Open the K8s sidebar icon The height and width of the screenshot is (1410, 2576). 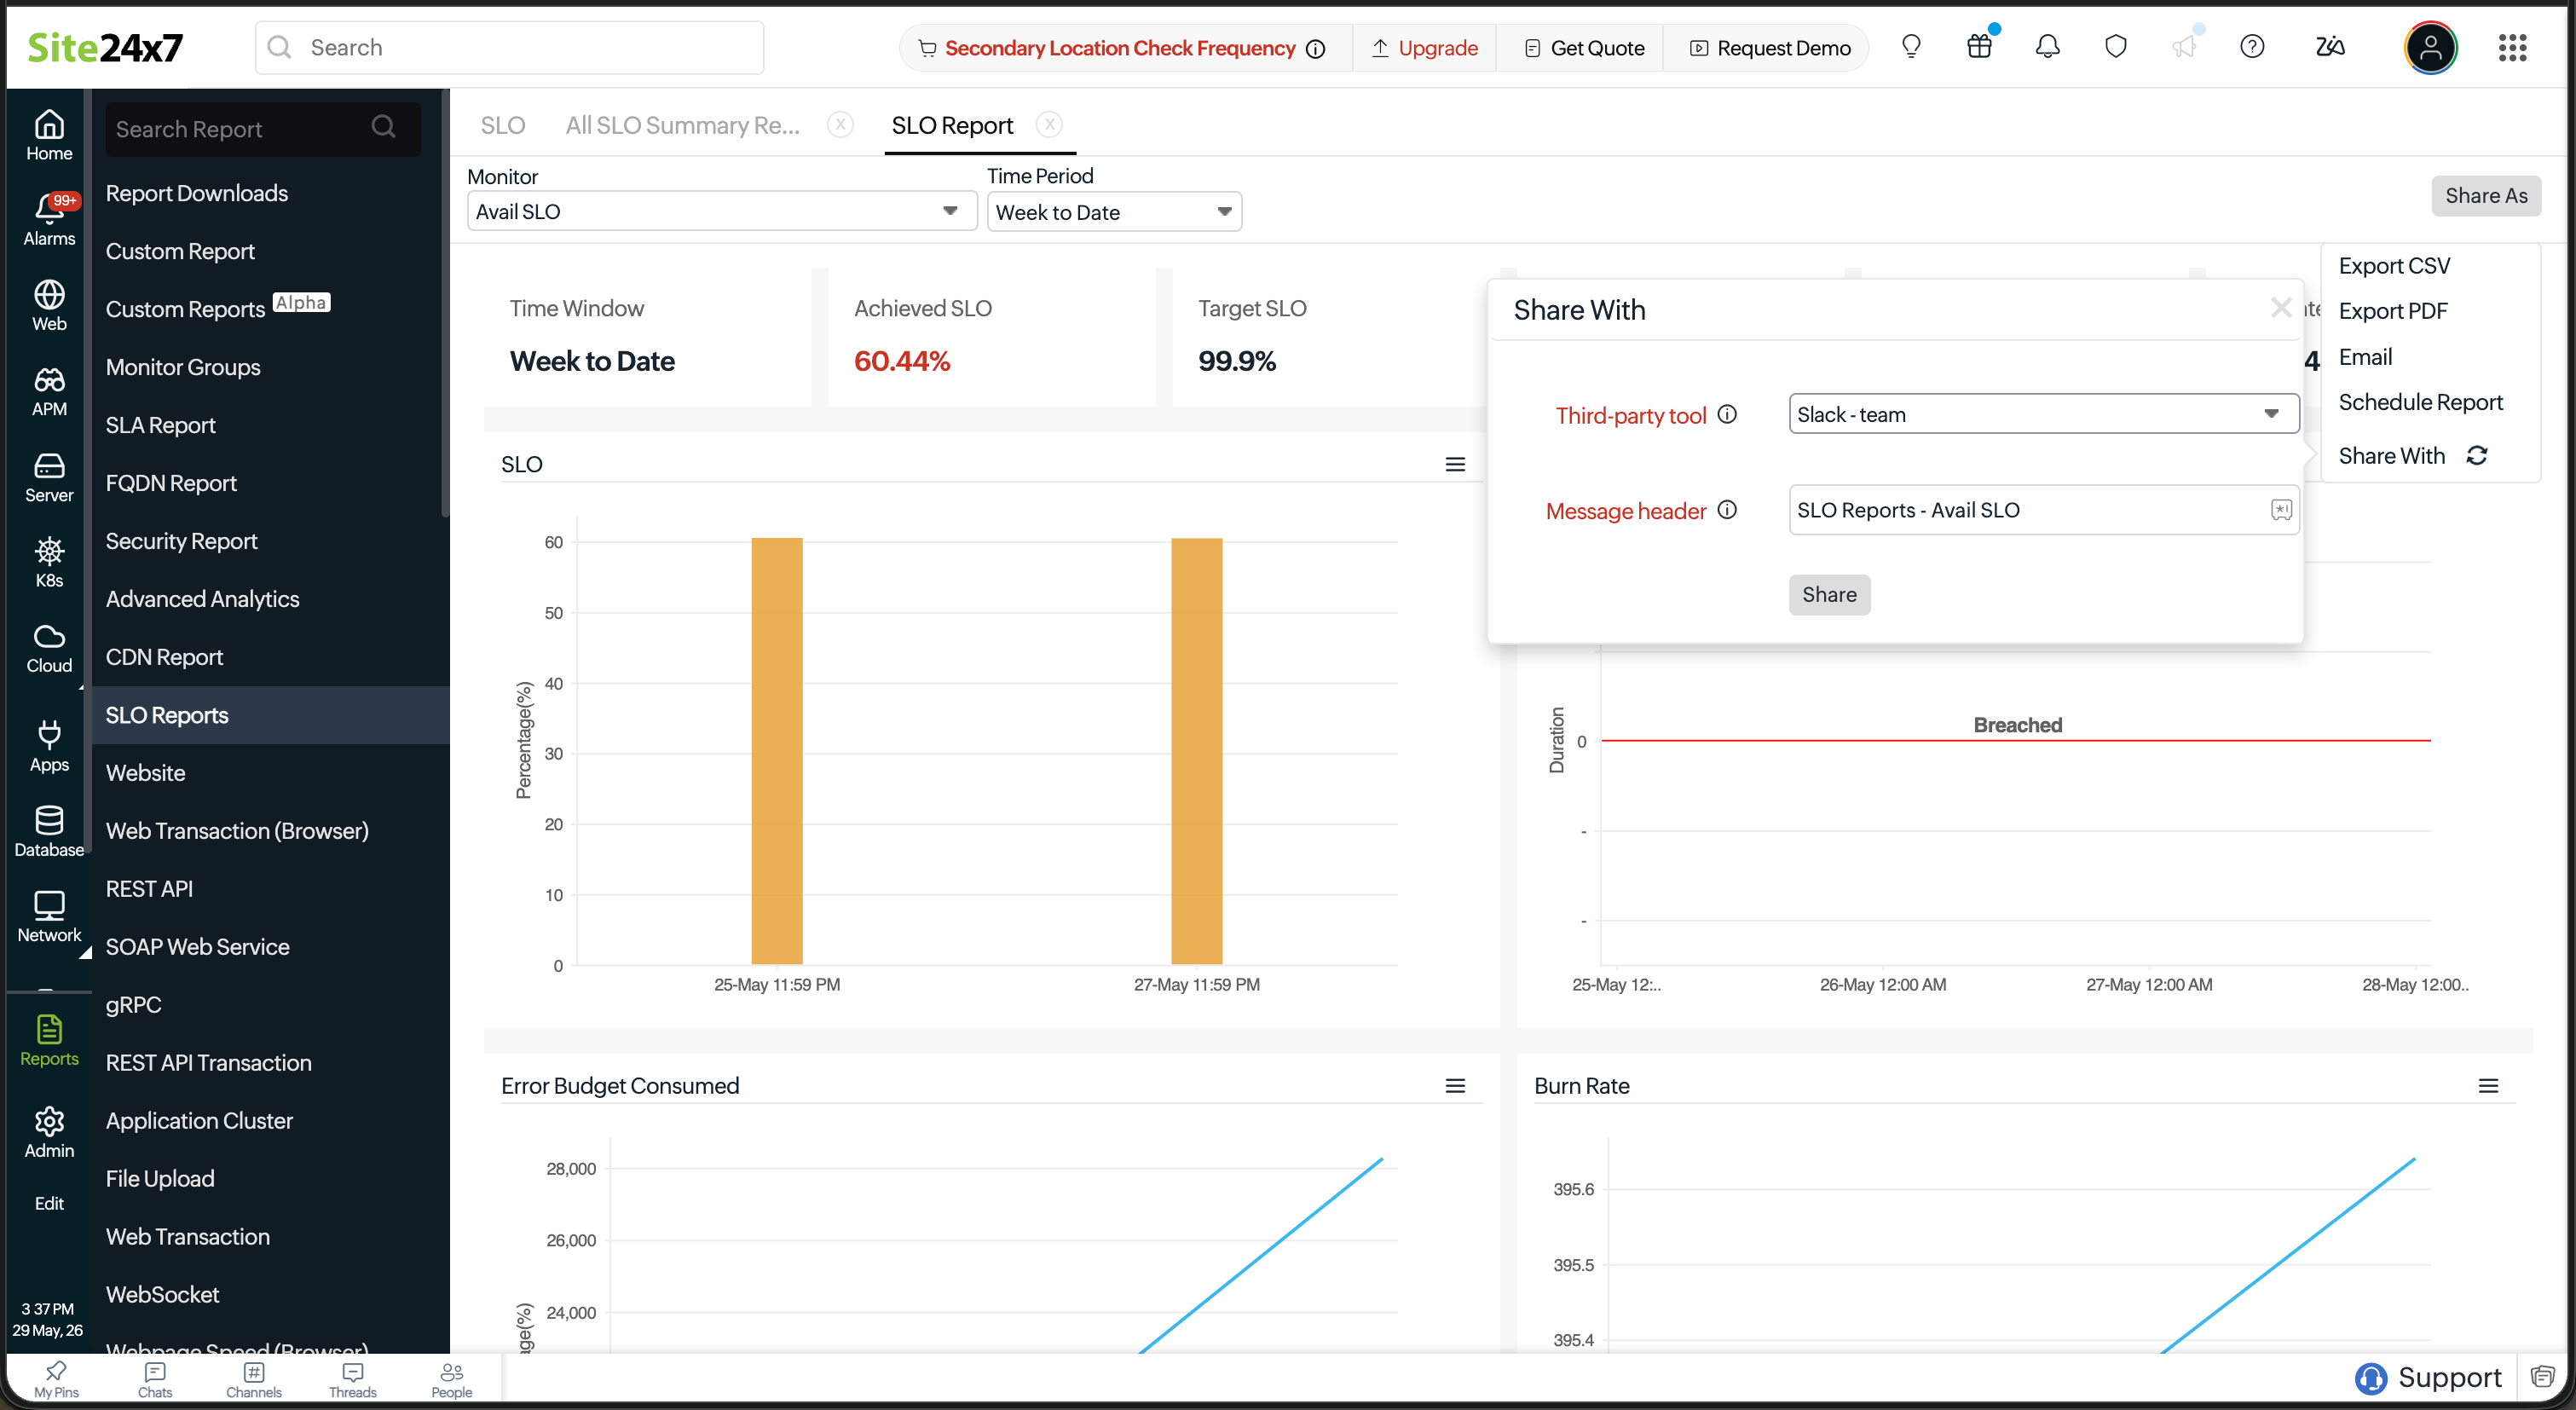pos(49,562)
